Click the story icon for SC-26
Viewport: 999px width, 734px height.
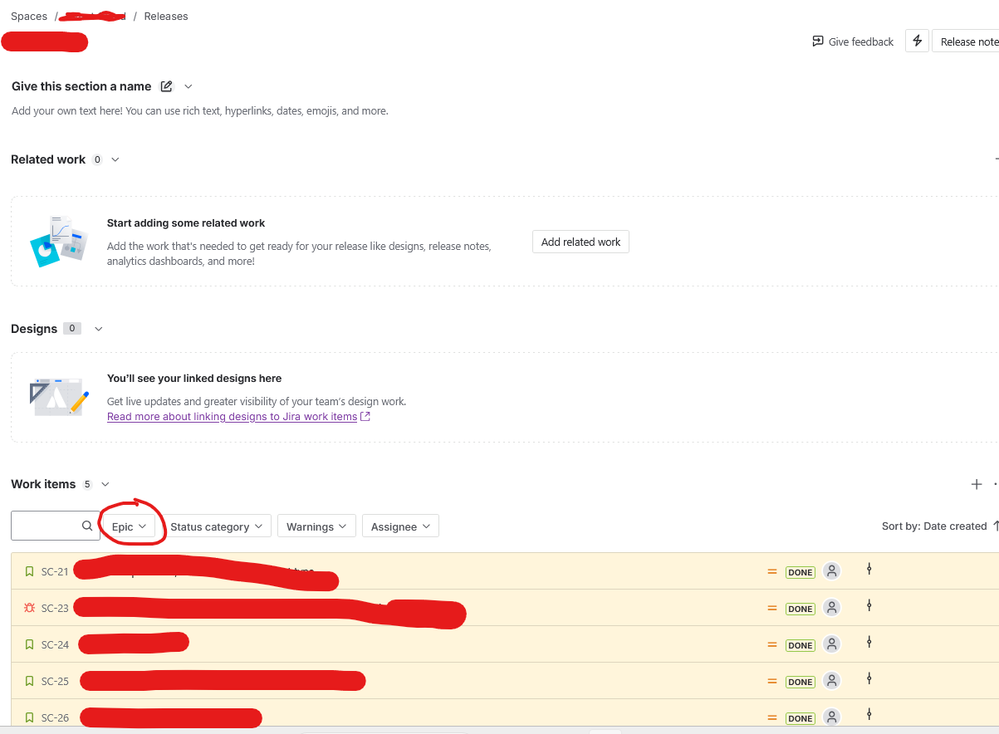[29, 717]
